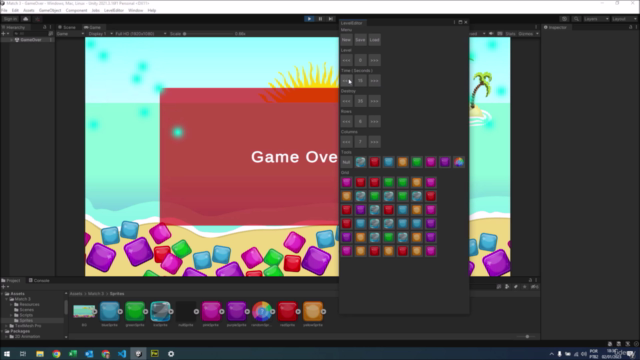Expand the GameOver scene in Hierarchy

click(11, 40)
